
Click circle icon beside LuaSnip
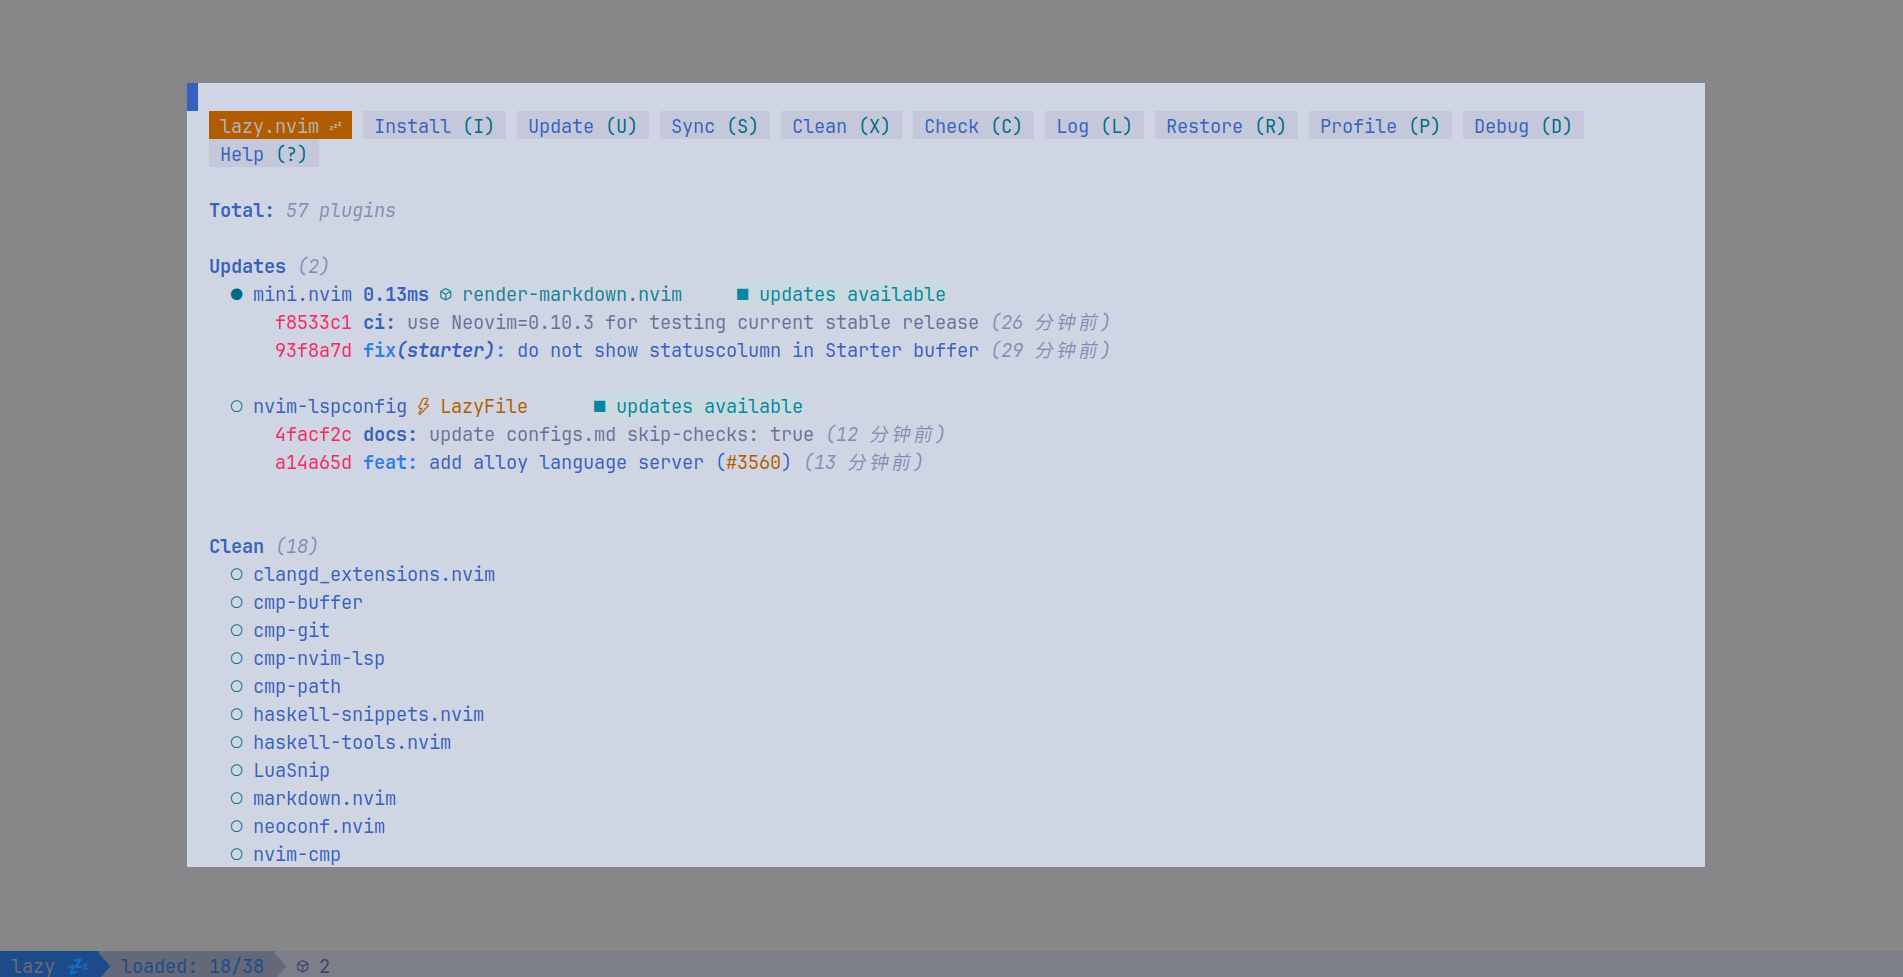click(x=237, y=770)
